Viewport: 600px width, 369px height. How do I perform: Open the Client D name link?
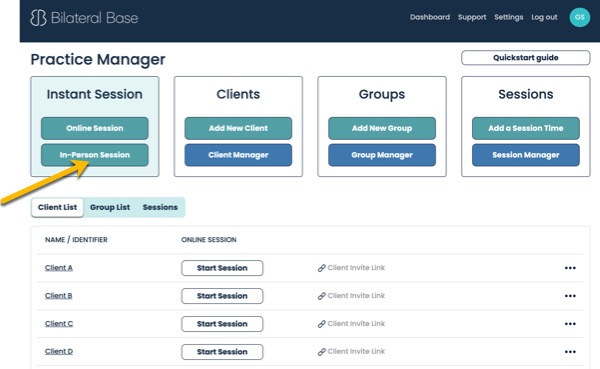click(x=59, y=352)
